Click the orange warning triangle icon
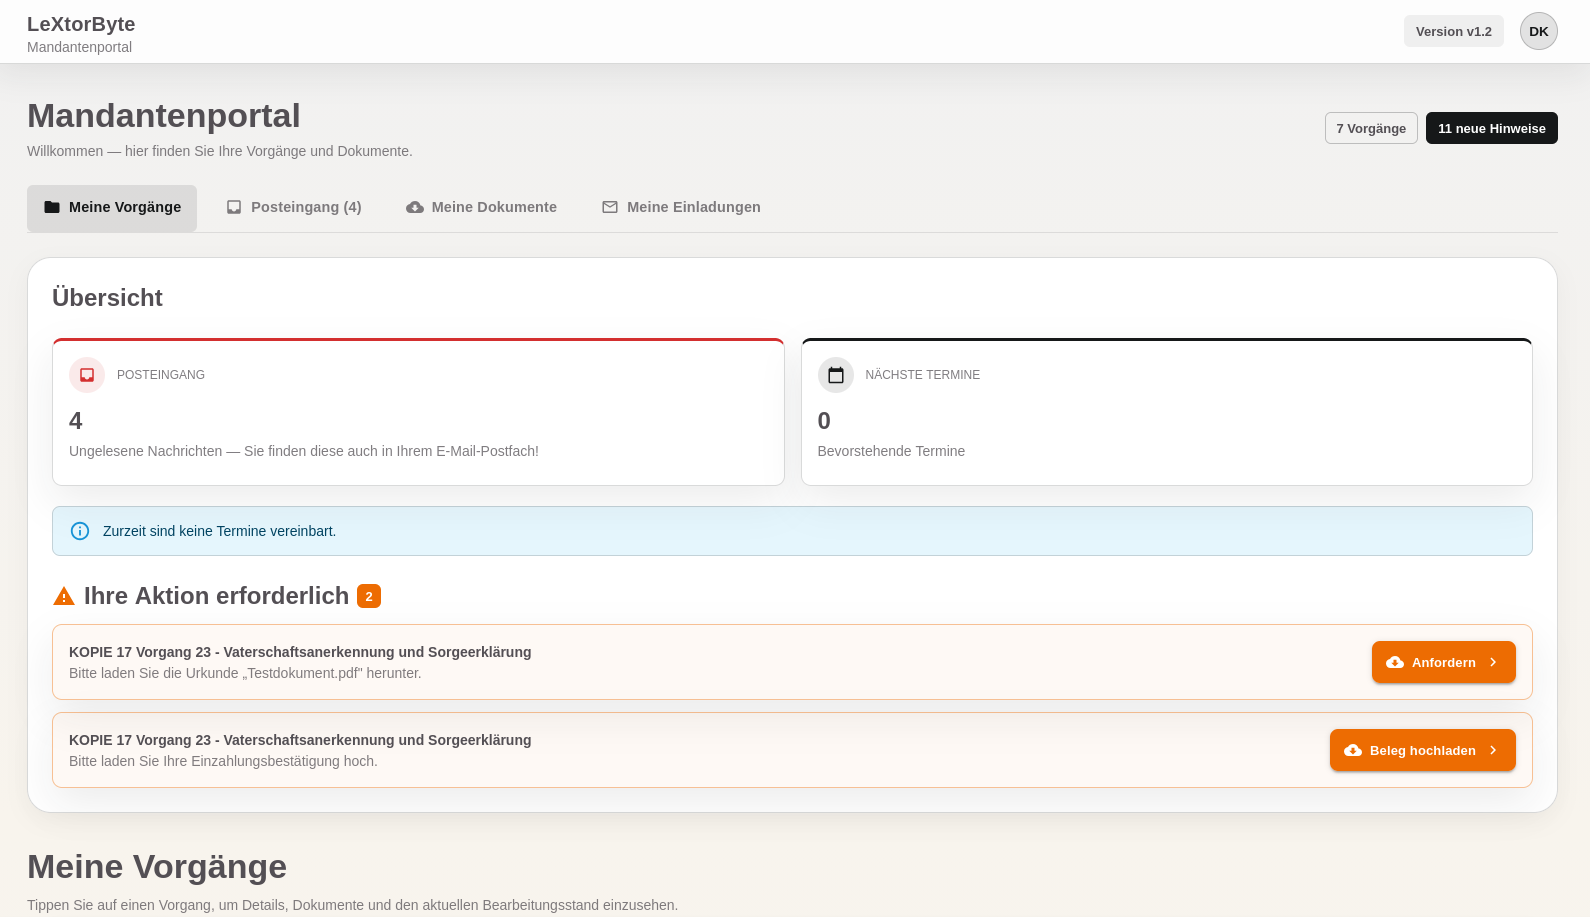 [64, 596]
